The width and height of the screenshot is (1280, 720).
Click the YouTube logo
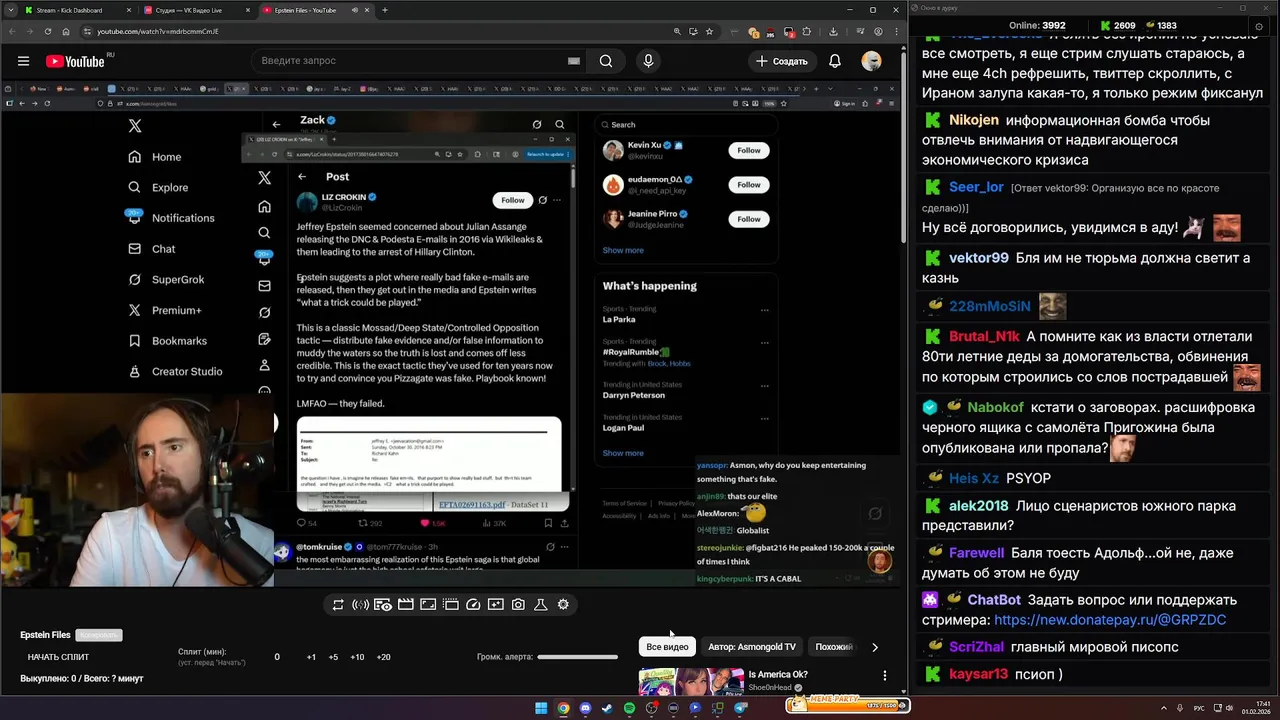[x=75, y=61]
